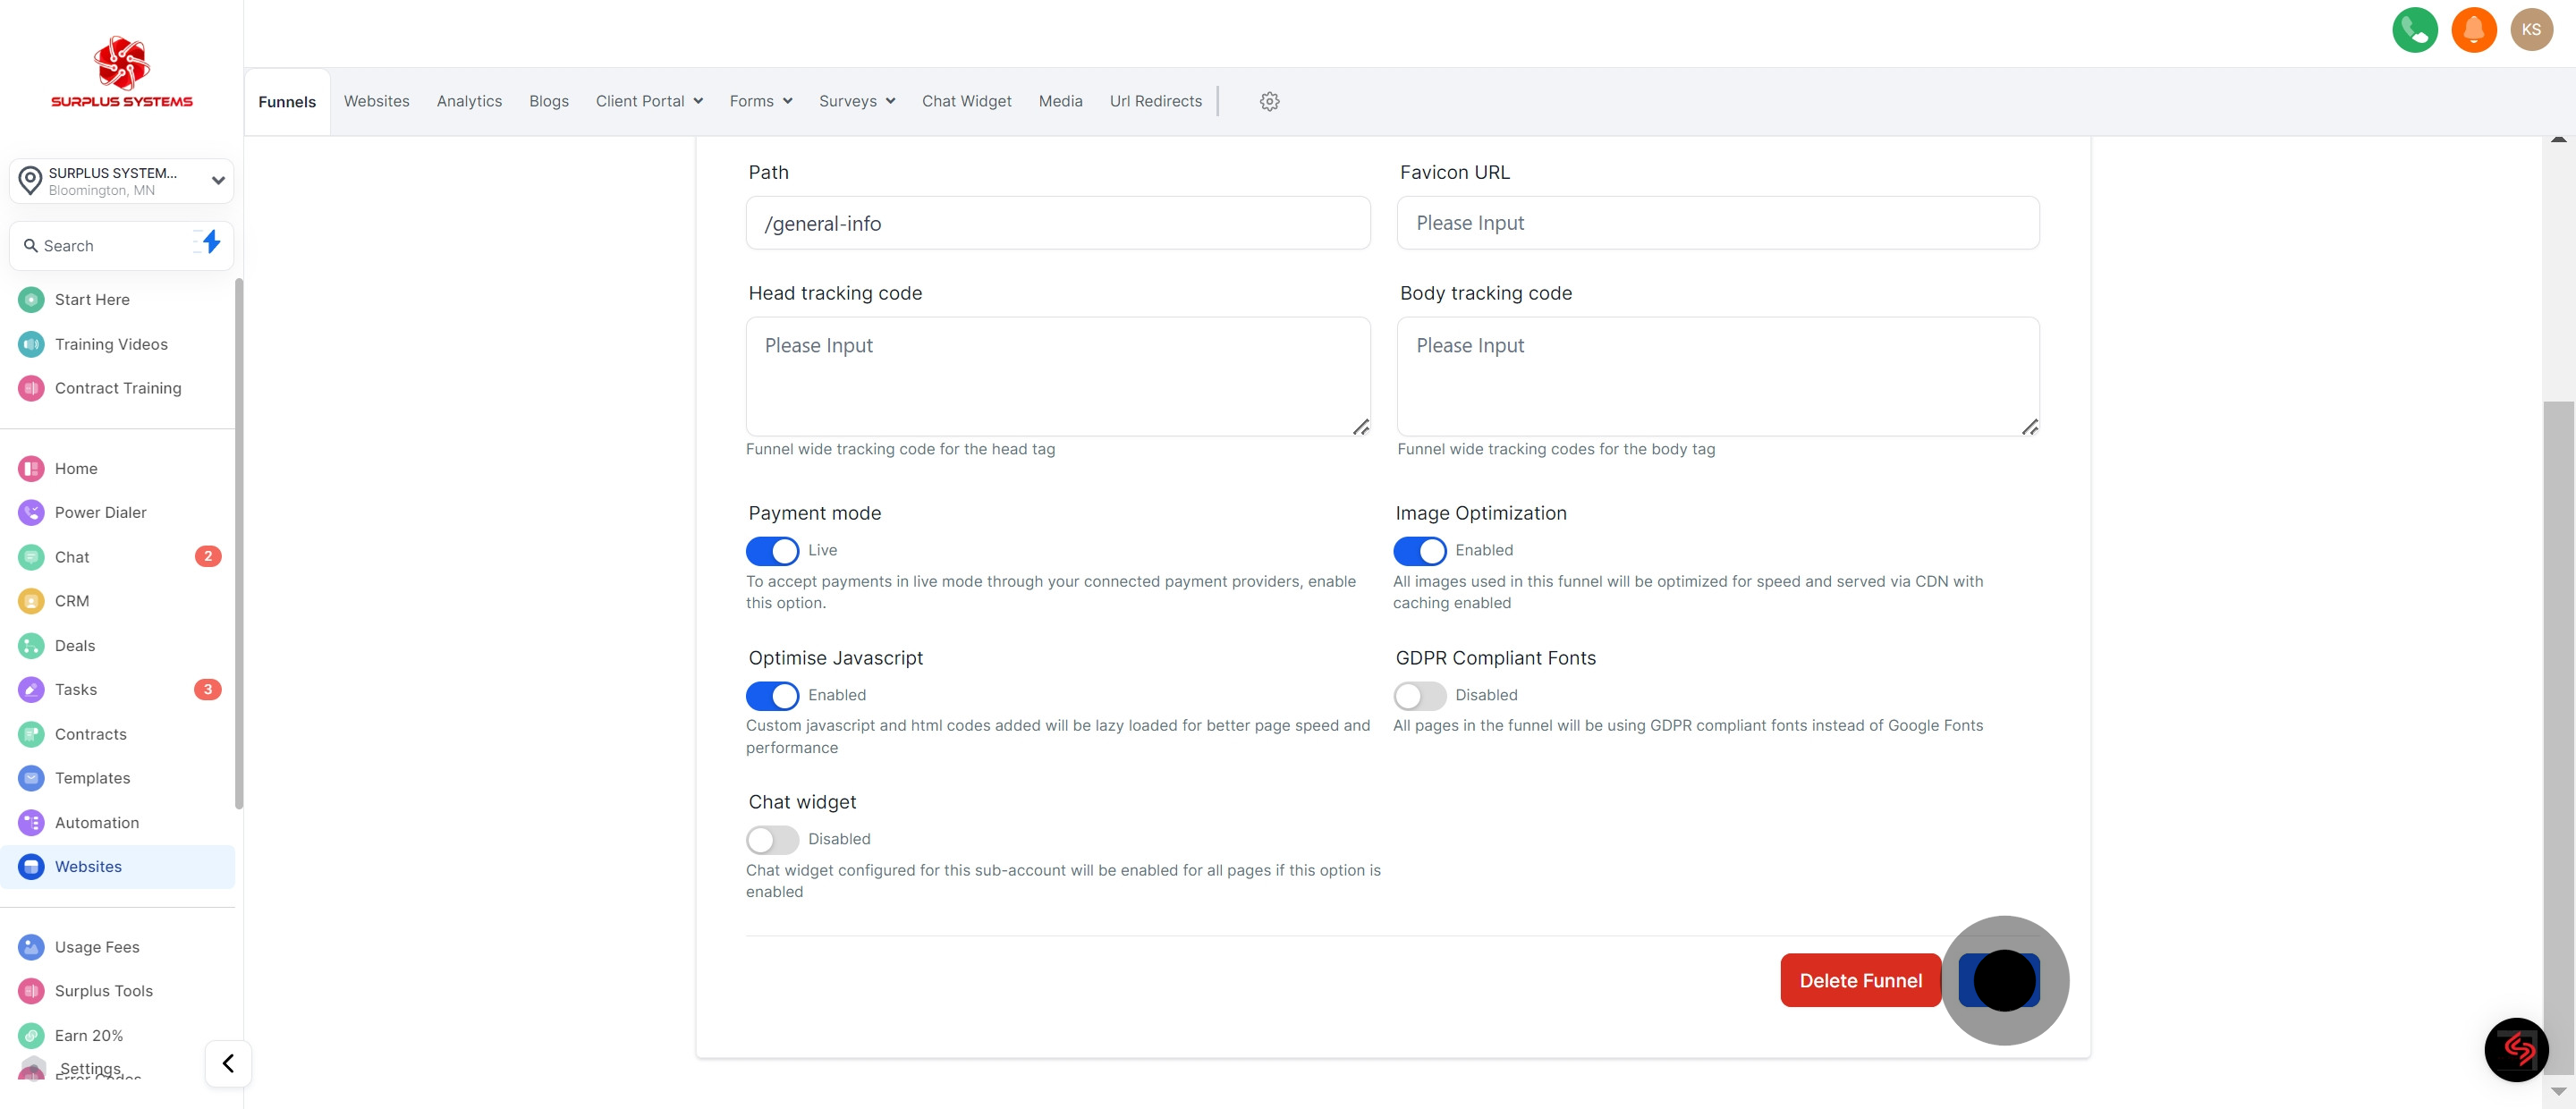Open the Power Dialer sidebar icon
The image size is (2576, 1109).
pos(31,513)
